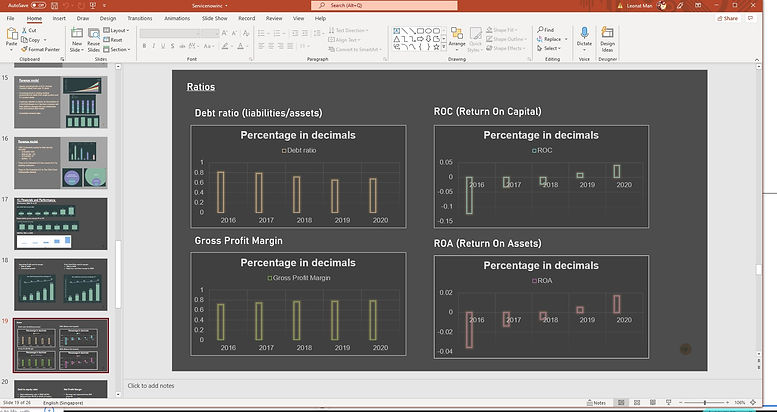This screenshot has height=412, width=777.
Task: Click the Find button
Action: pyautogui.click(x=546, y=30)
